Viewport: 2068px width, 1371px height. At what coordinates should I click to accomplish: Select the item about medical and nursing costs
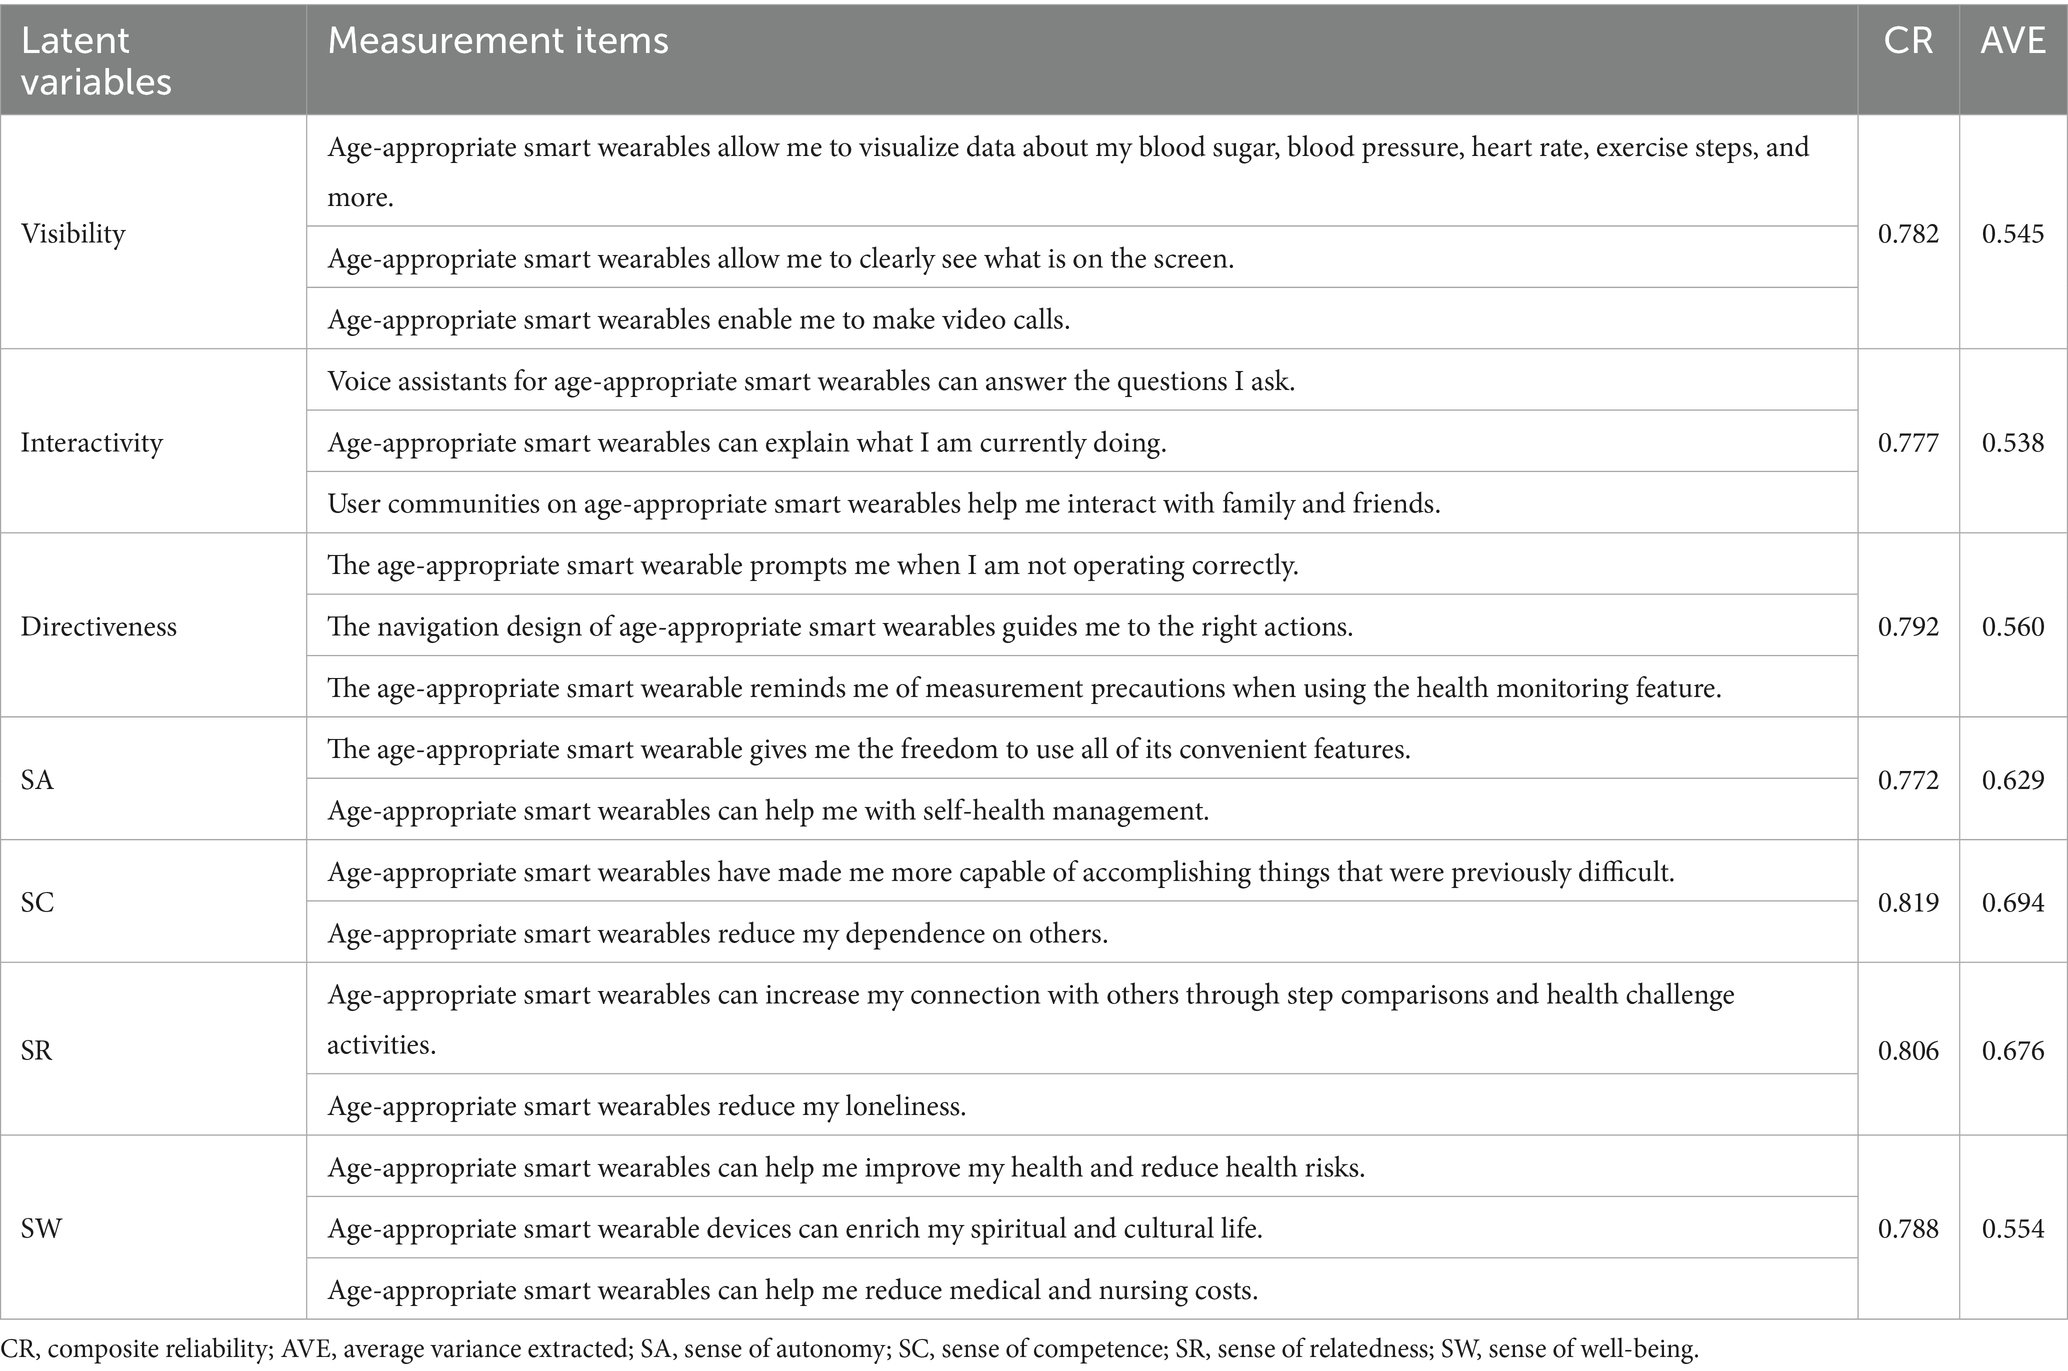pos(792,1291)
